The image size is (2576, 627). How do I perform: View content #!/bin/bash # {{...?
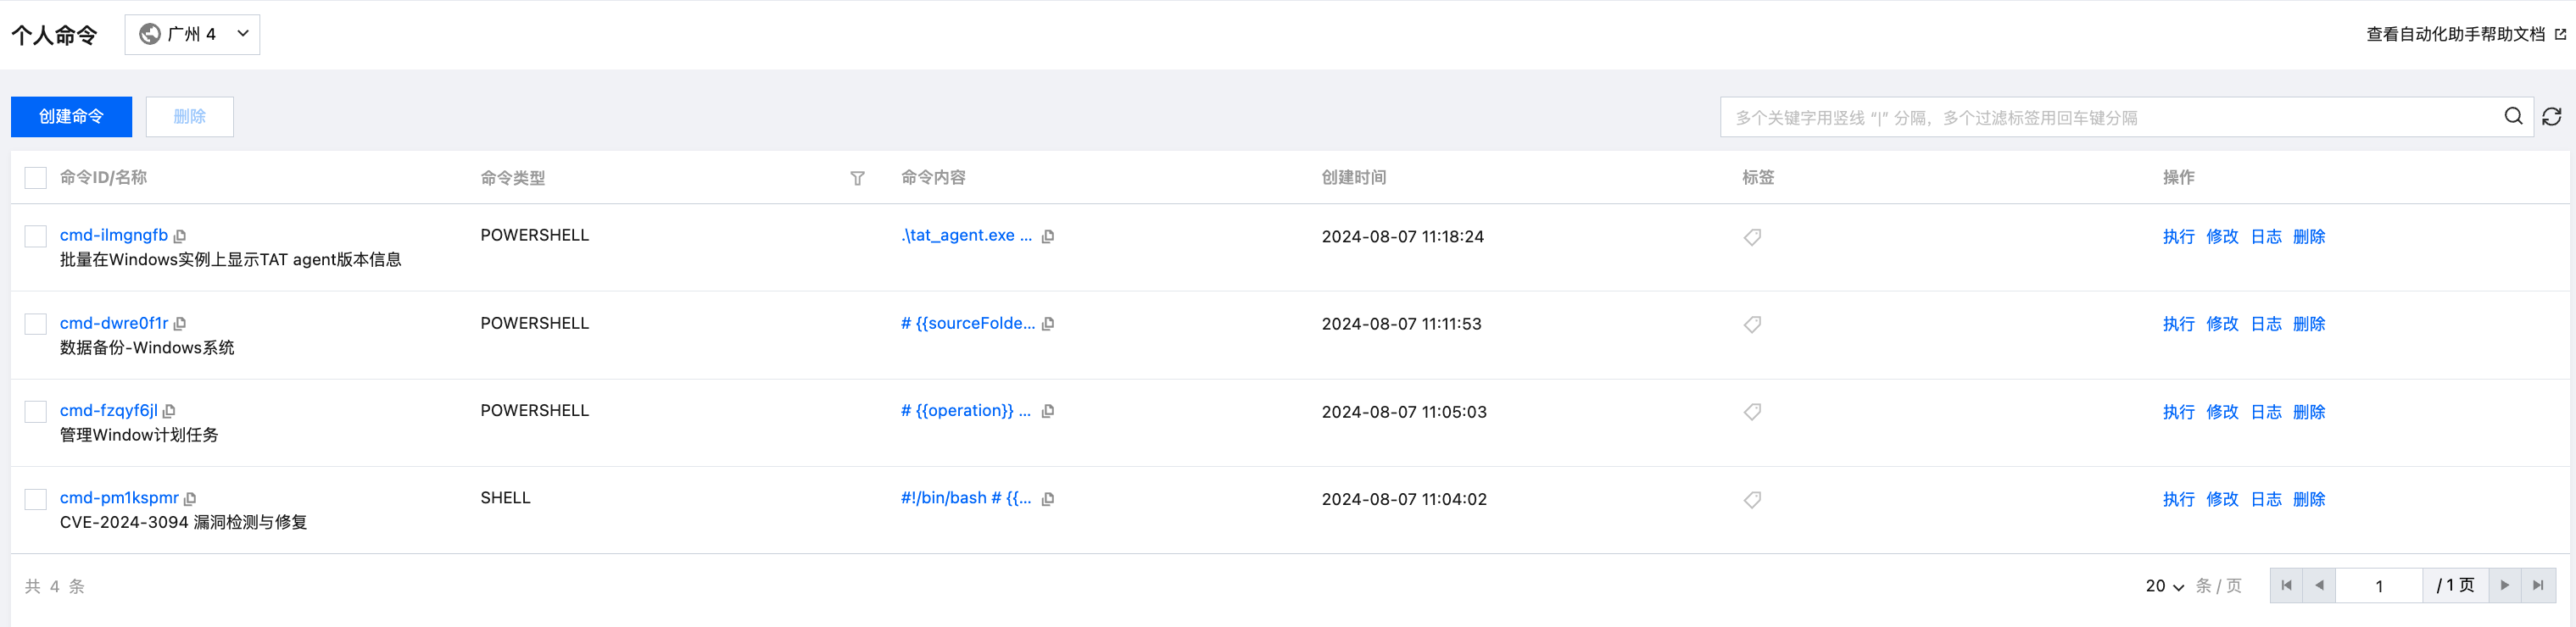[x=966, y=497]
